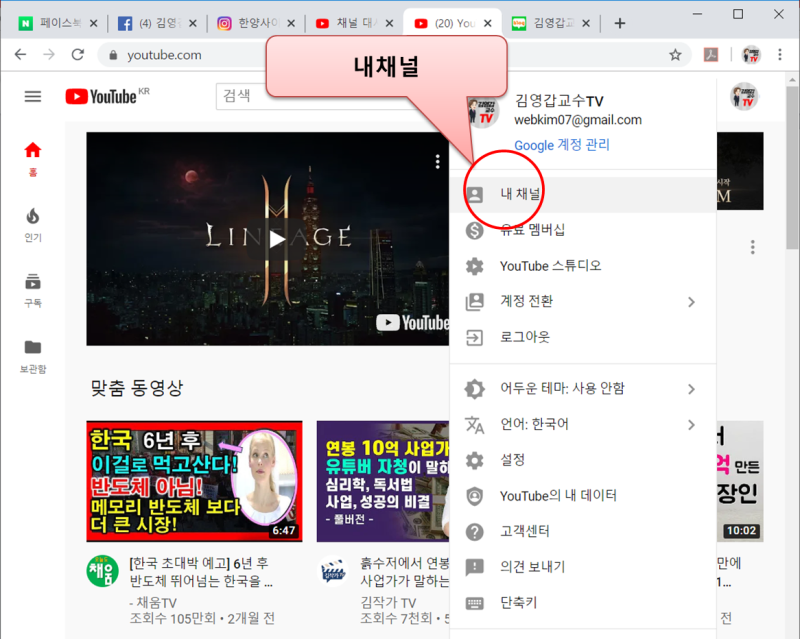800x639 pixels.
Task: Close the Instagram 한양사이 tab
Action: (291, 23)
